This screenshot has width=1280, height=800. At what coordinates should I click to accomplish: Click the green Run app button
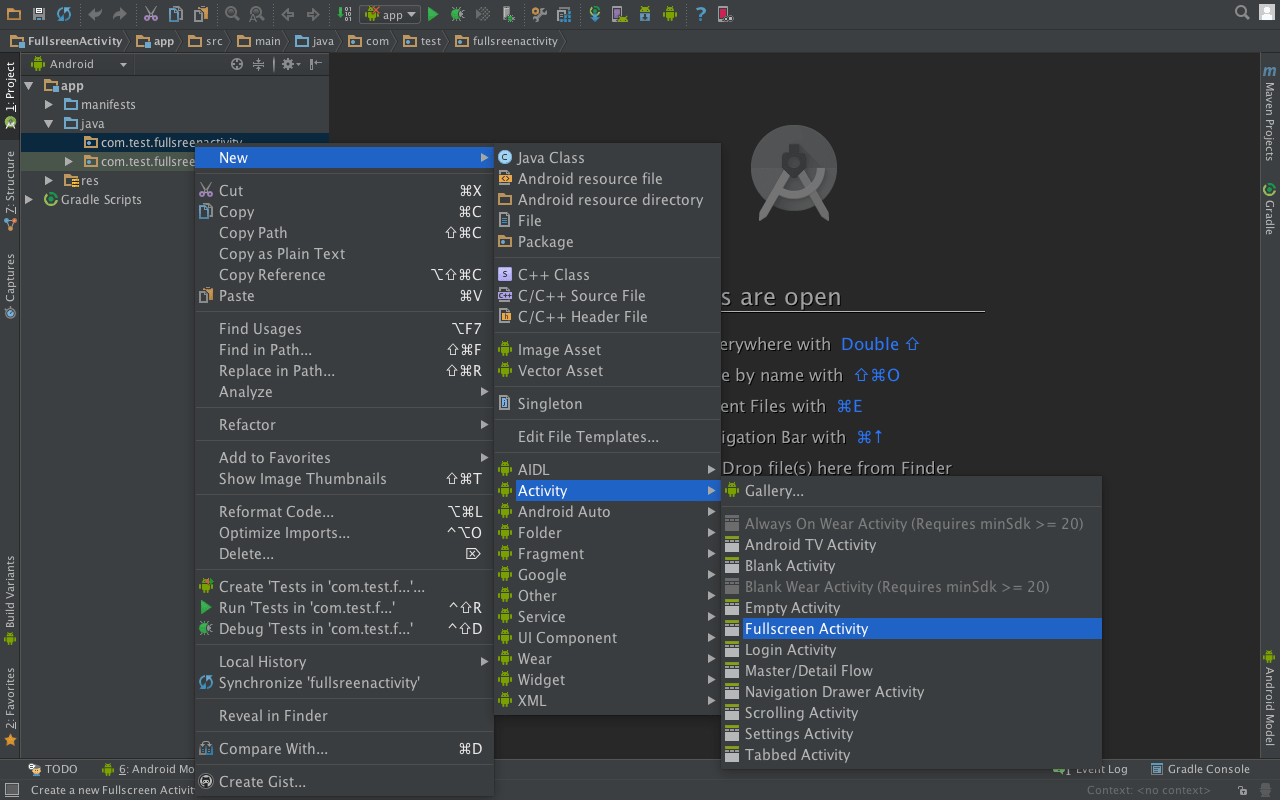point(433,14)
